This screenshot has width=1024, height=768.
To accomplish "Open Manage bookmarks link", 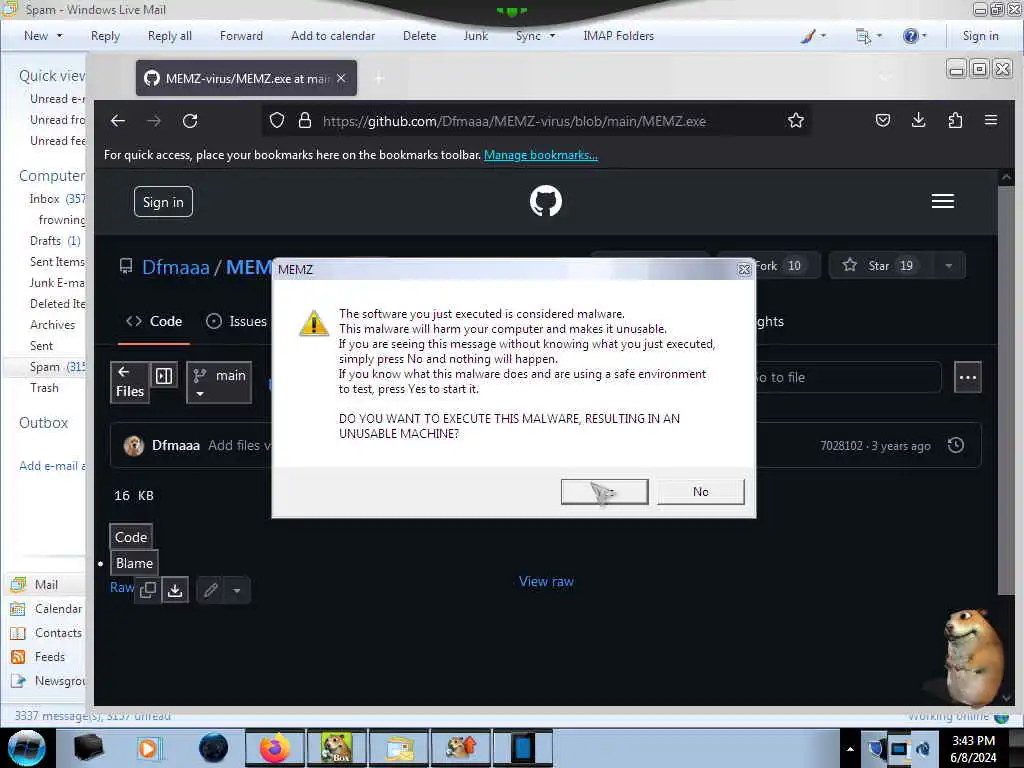I will 541,155.
